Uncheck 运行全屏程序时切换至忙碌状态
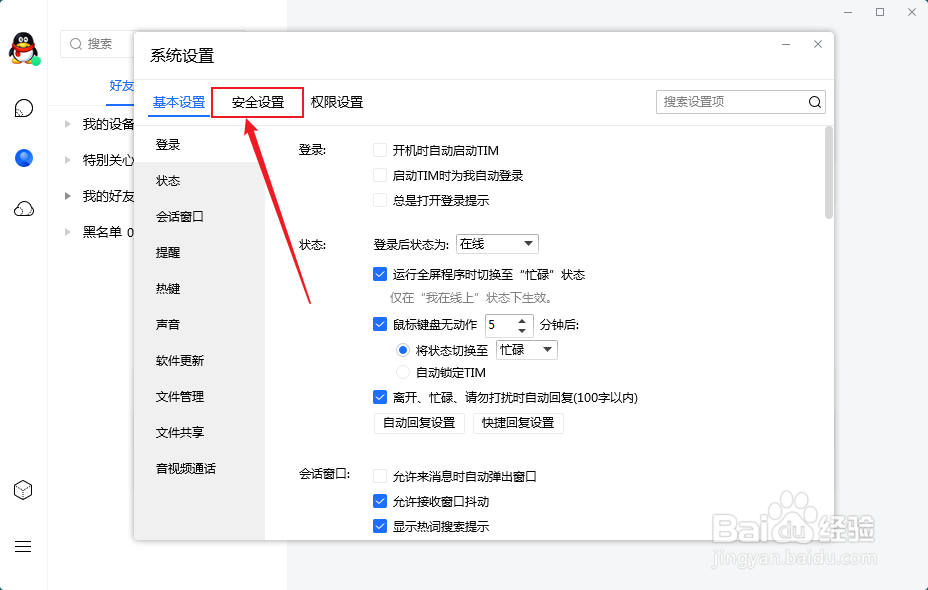The width and height of the screenshot is (928, 590). click(380, 274)
